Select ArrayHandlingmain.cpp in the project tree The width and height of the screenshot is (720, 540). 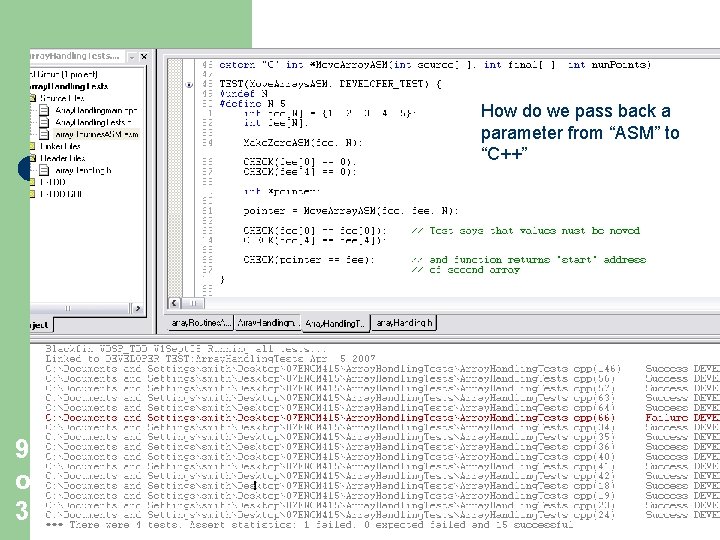[96, 110]
